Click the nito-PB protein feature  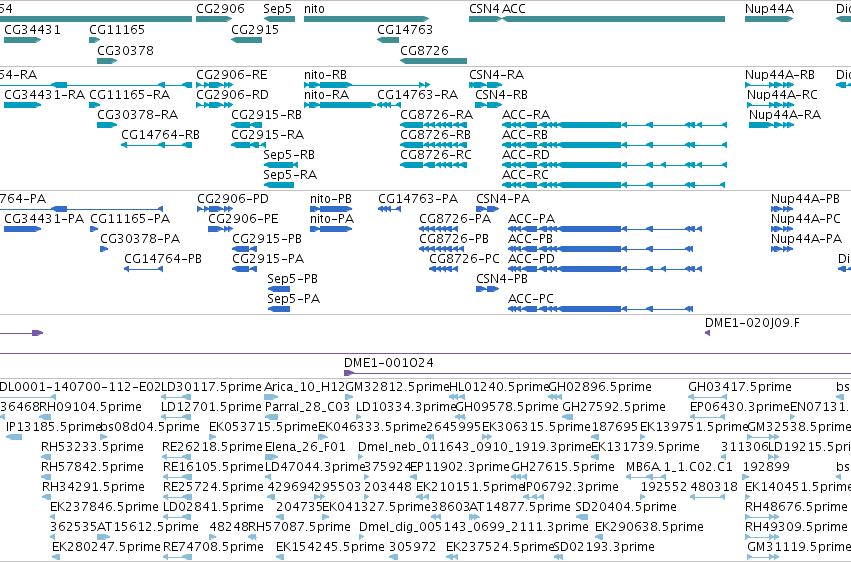pyautogui.click(x=331, y=209)
